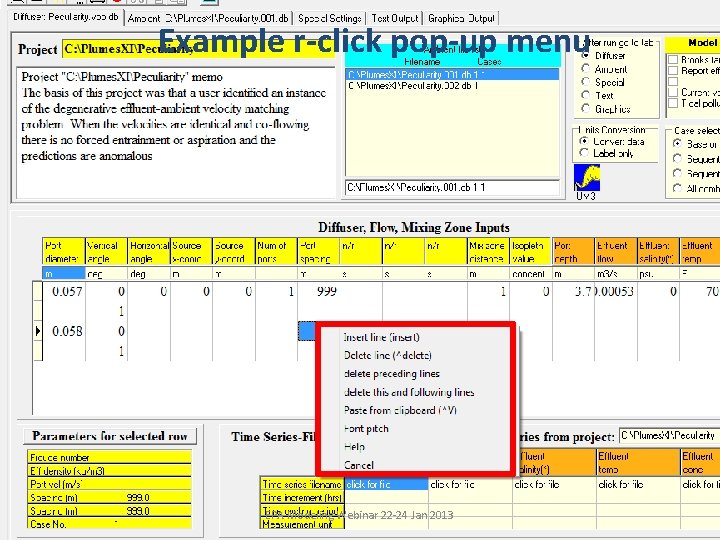The image size is (720, 540).
Task: Click the psu units cell
Action: [x=658, y=274]
